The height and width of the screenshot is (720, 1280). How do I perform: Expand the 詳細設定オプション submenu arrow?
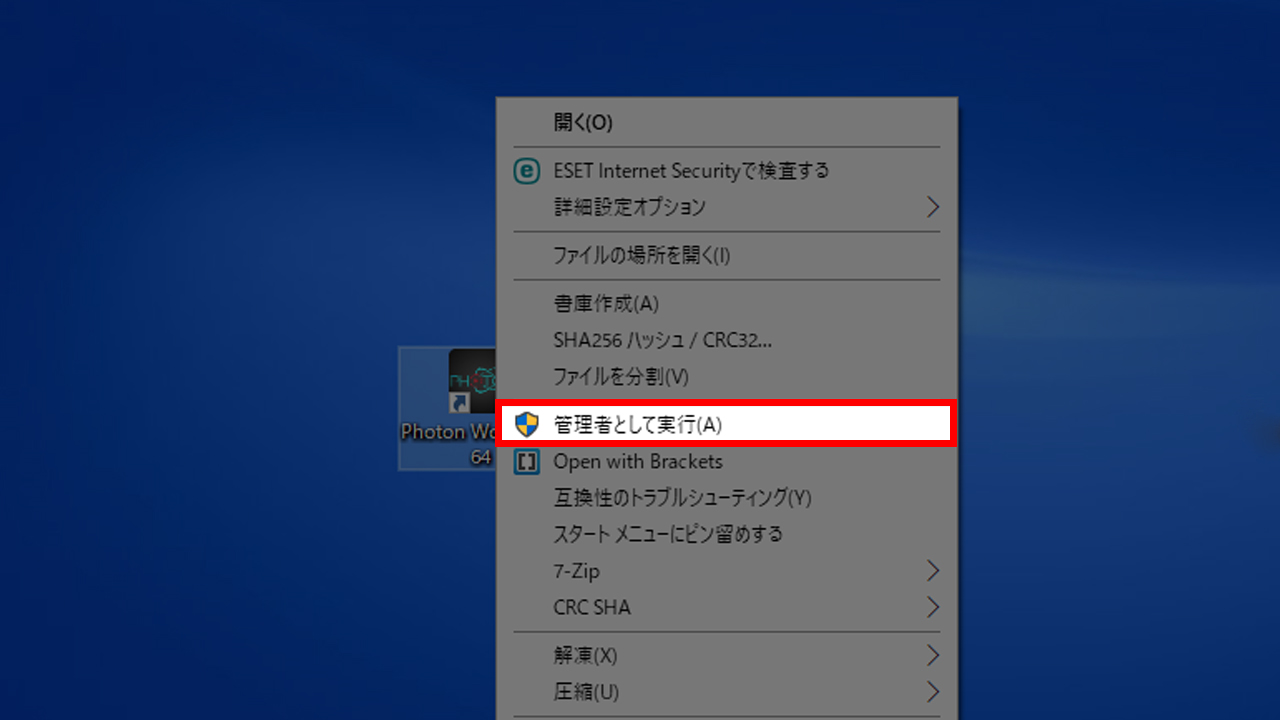click(x=932, y=207)
